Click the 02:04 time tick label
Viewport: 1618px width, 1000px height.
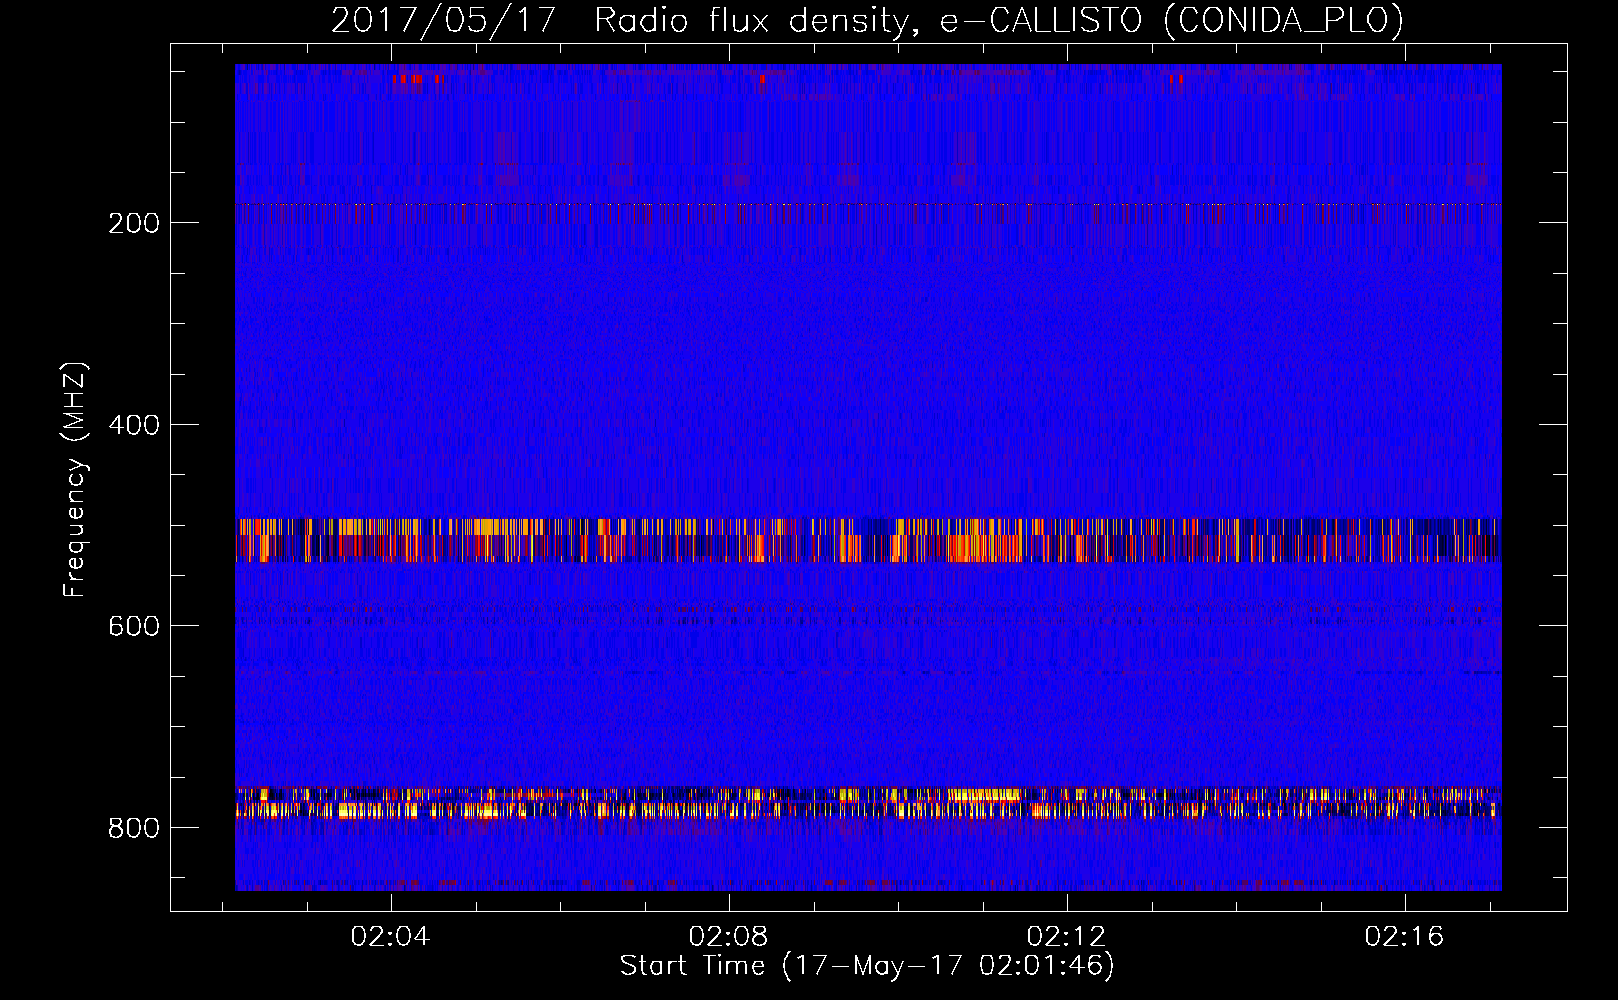pyautogui.click(x=390, y=936)
